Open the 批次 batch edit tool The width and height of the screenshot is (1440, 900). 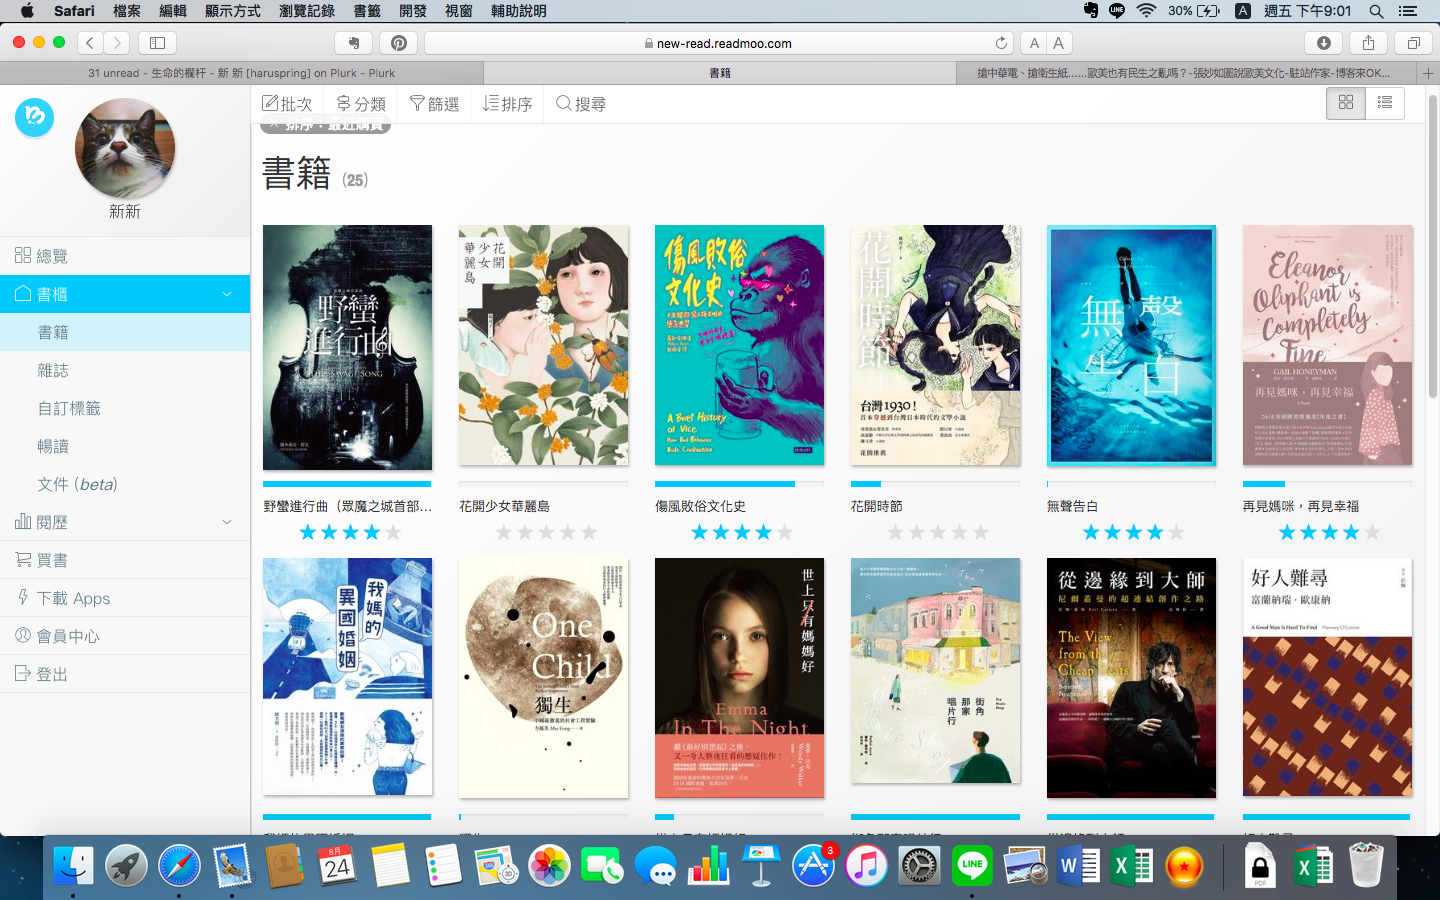pyautogui.click(x=287, y=104)
